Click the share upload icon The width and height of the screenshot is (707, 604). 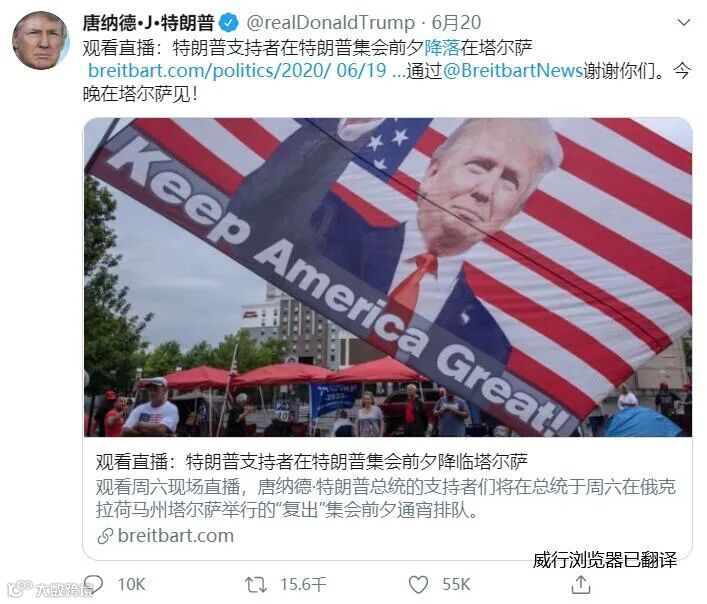pos(581,585)
